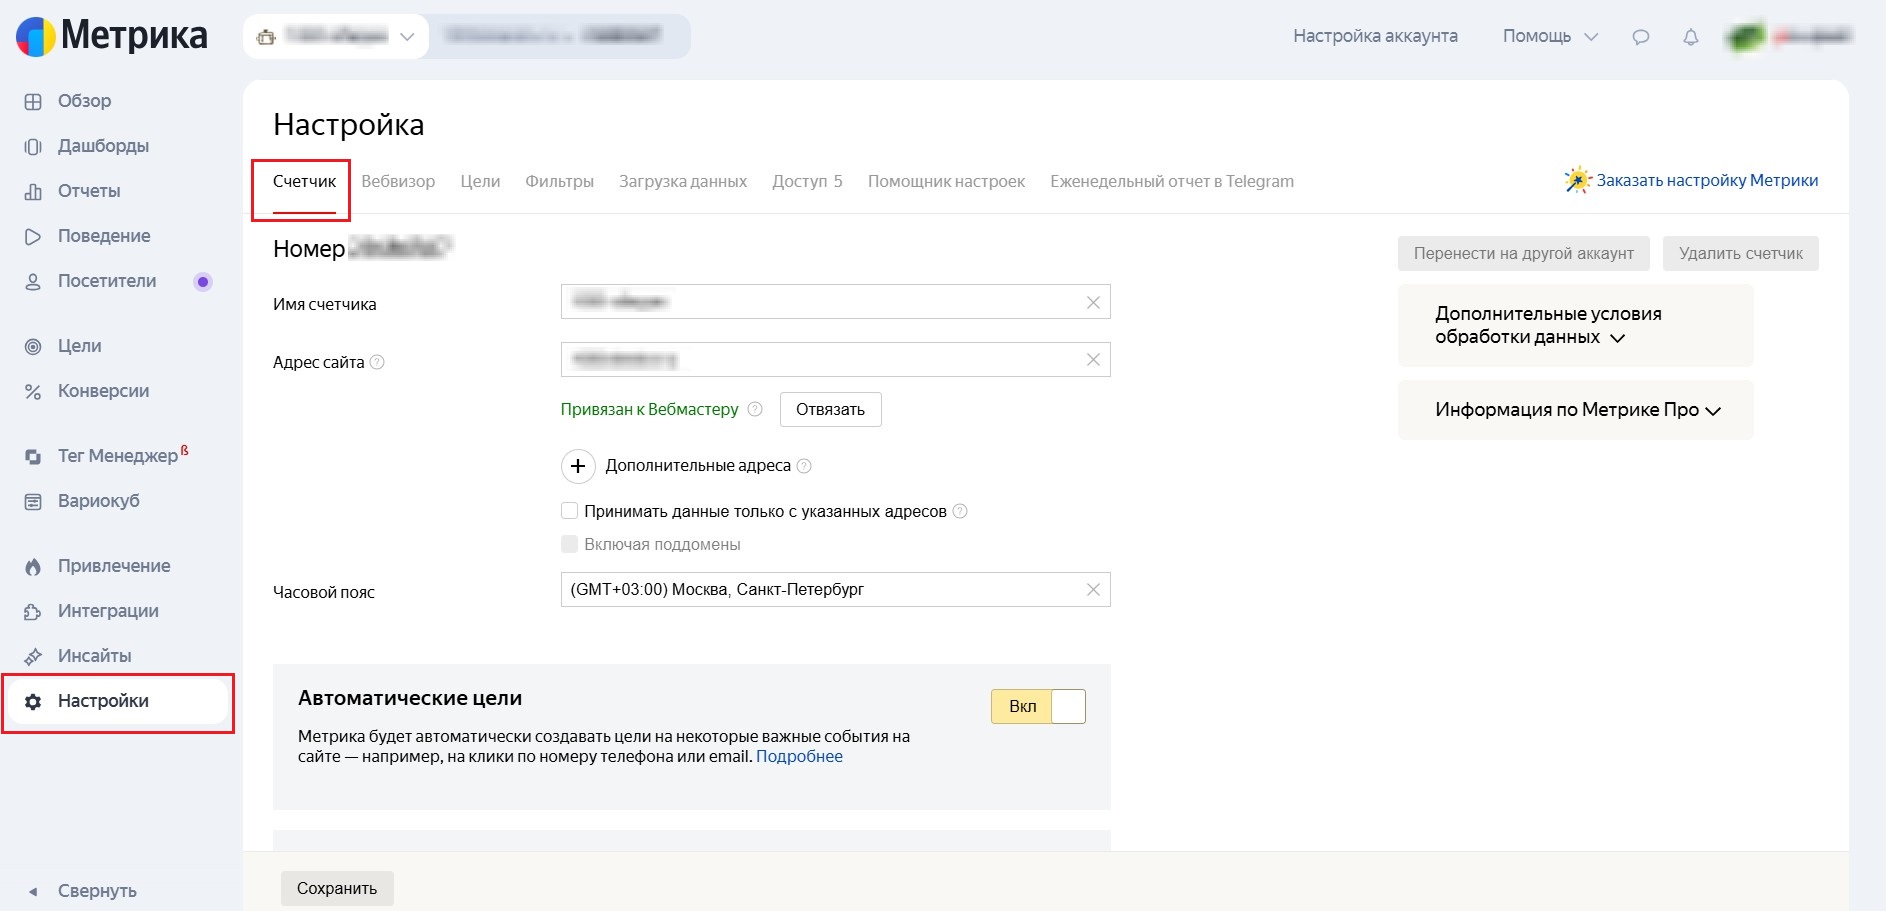This screenshot has width=1886, height=911.
Task: Click the star icon by Заказать настройку
Action: point(1577,180)
